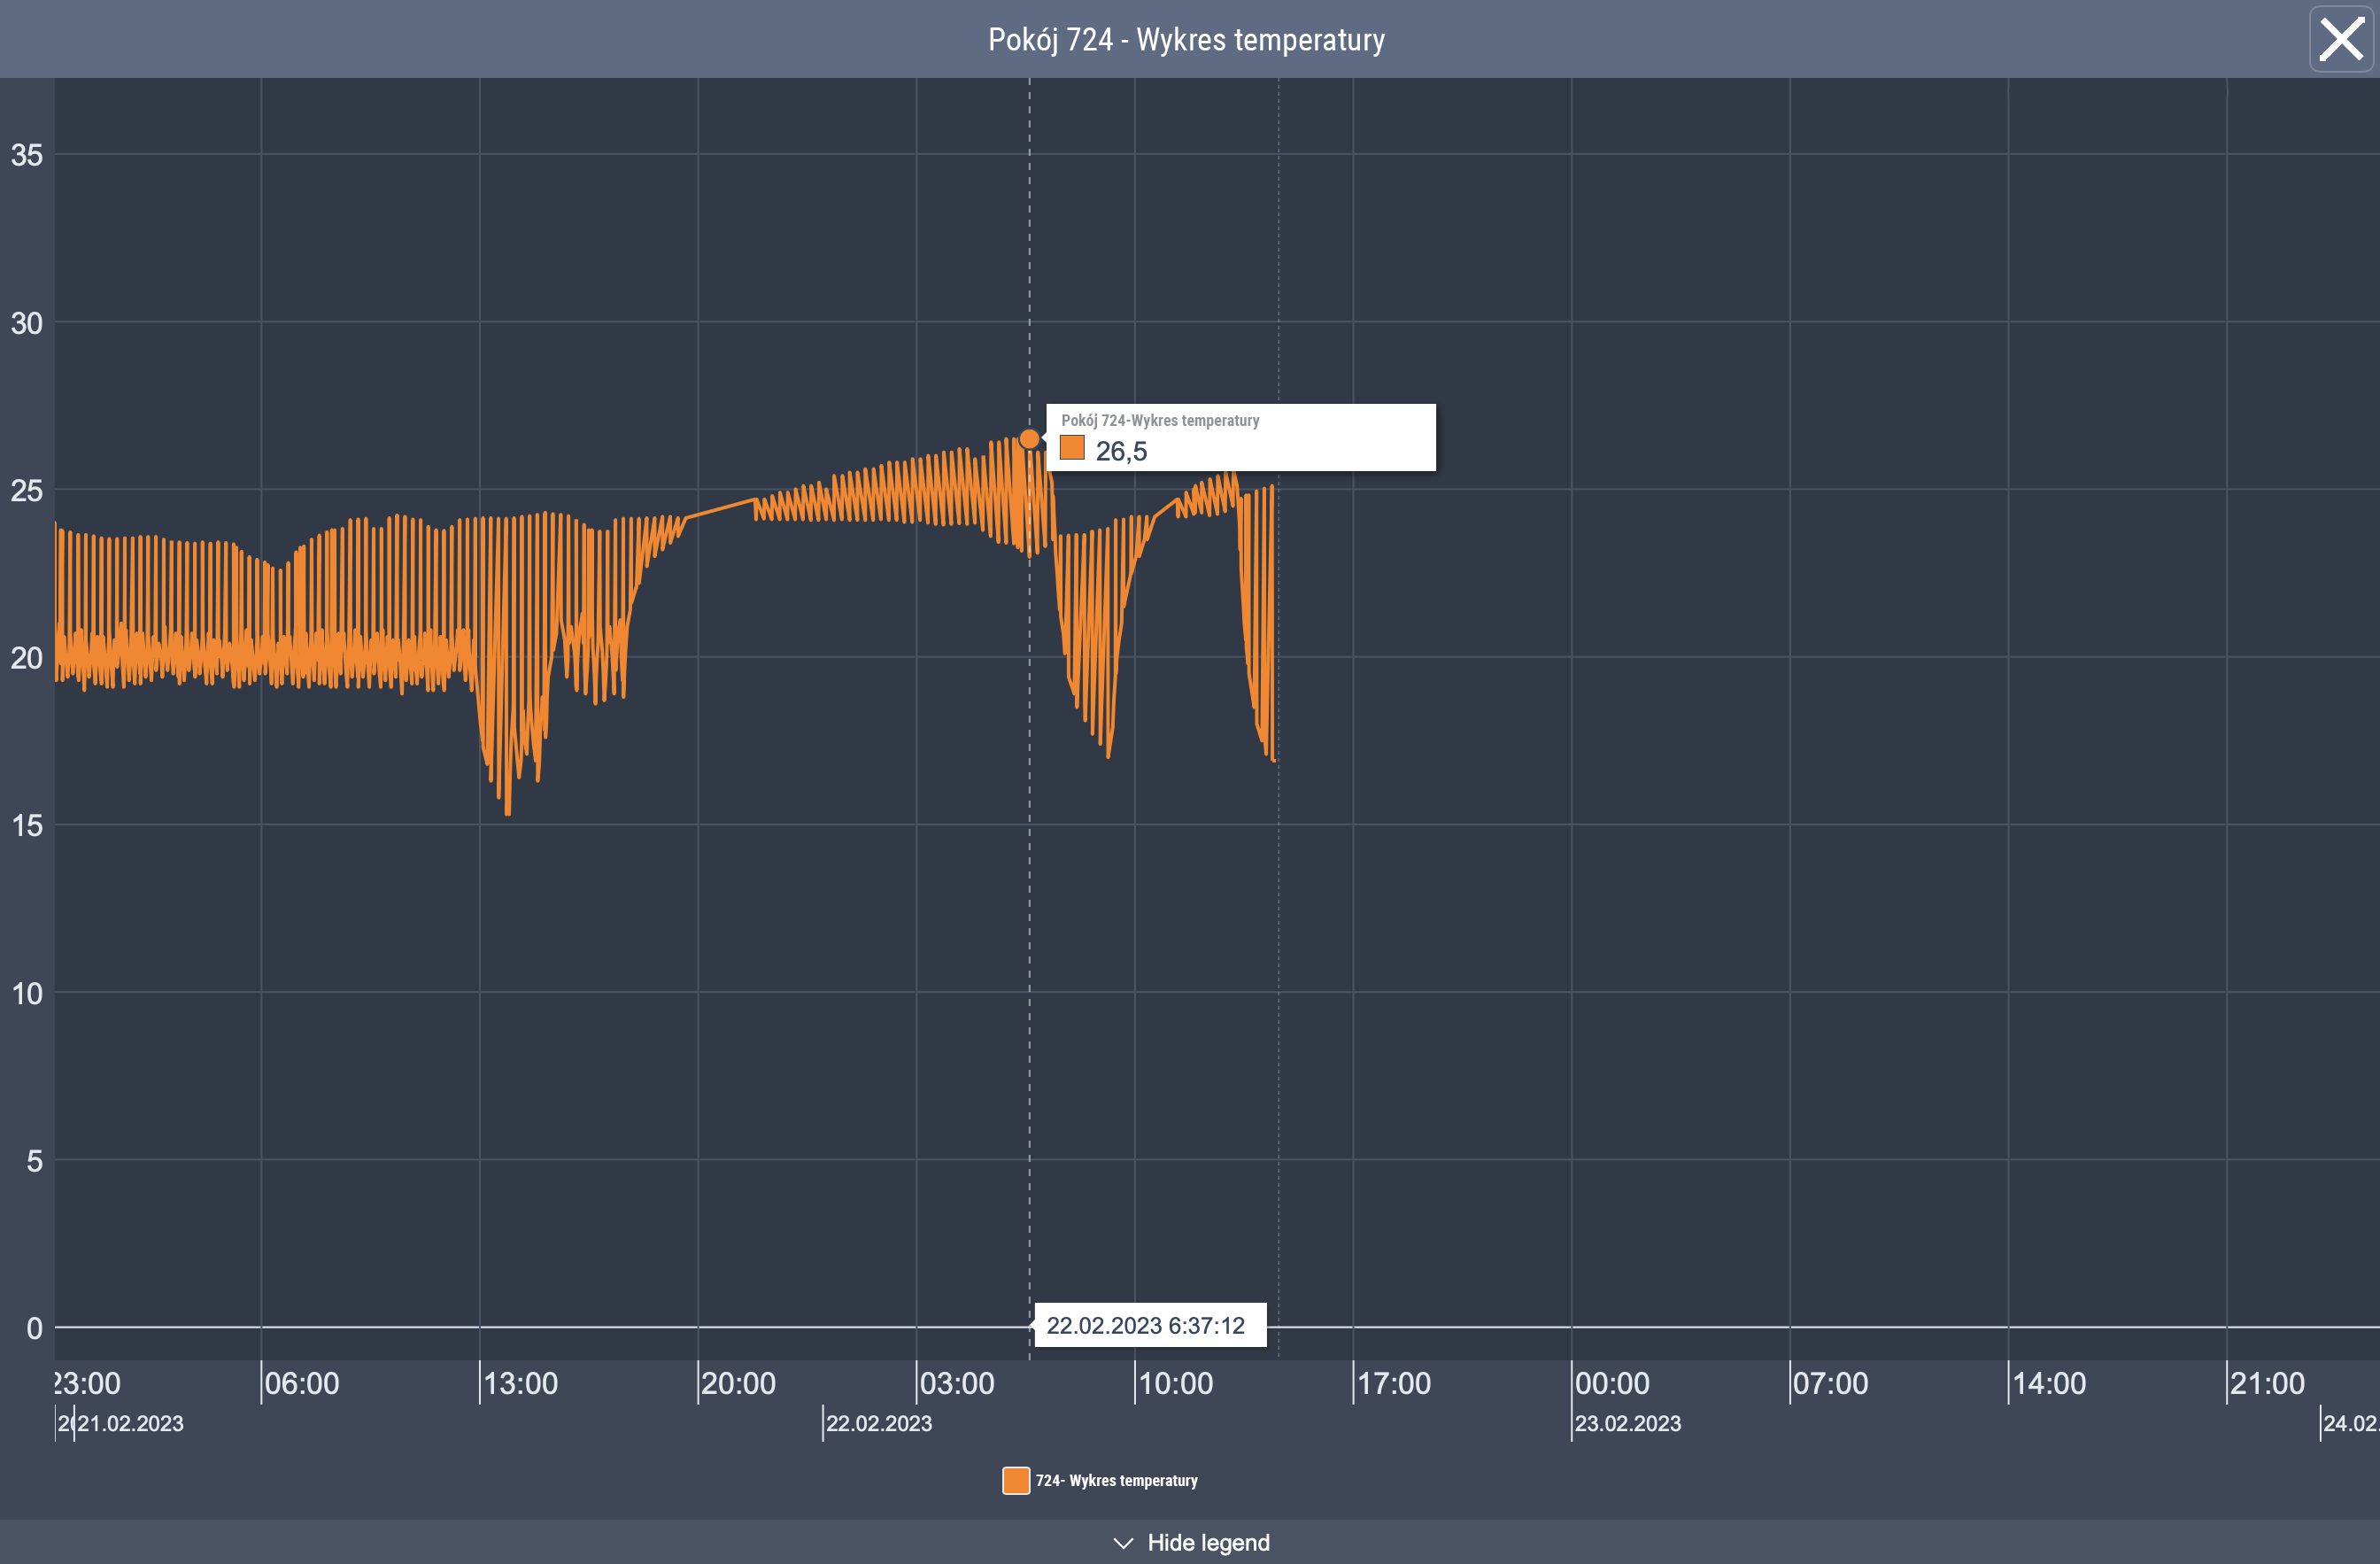Screen dimensions: 2380x1564
Task: Click the 13:00 time axis label
Action: pos(521,1383)
